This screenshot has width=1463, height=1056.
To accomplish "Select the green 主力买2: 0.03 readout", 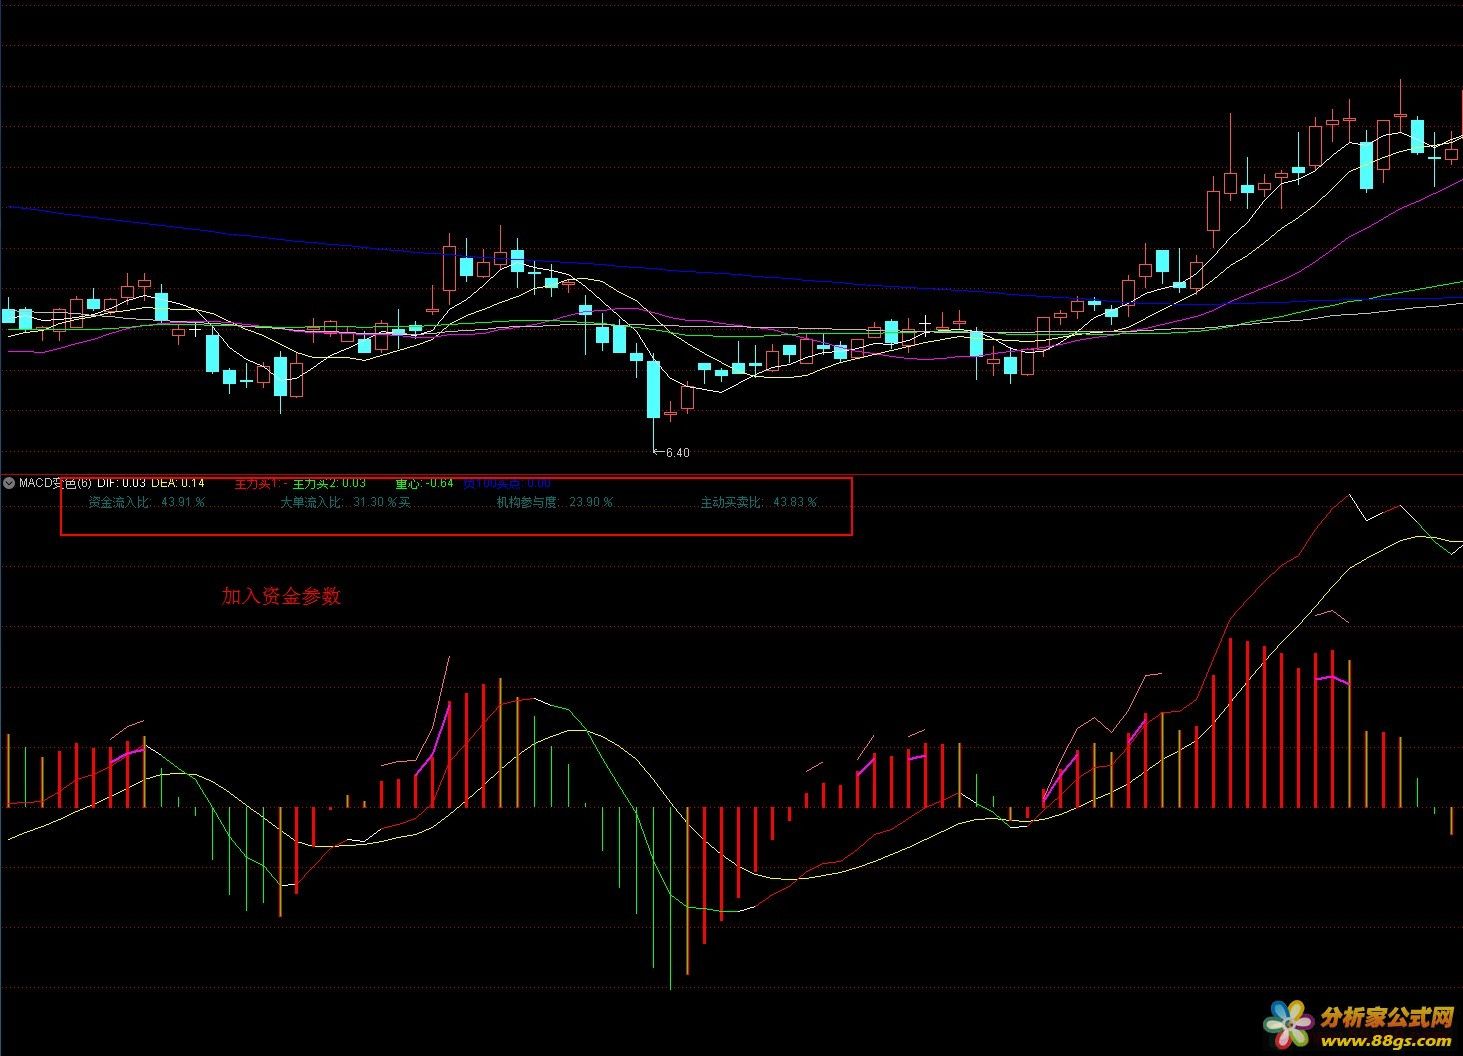I will [328, 483].
